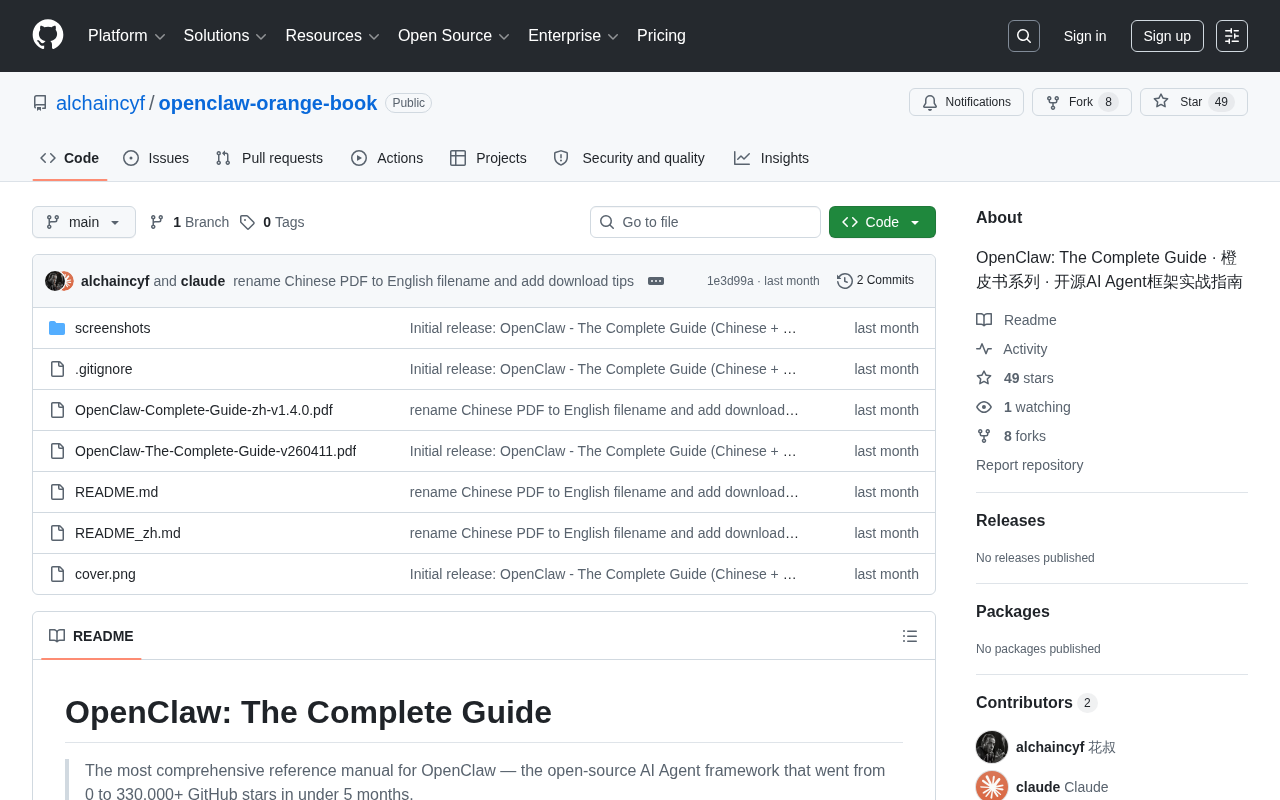Screen dimensions: 1280x800
Task: Expand the Enterprise menu
Action: point(573,36)
